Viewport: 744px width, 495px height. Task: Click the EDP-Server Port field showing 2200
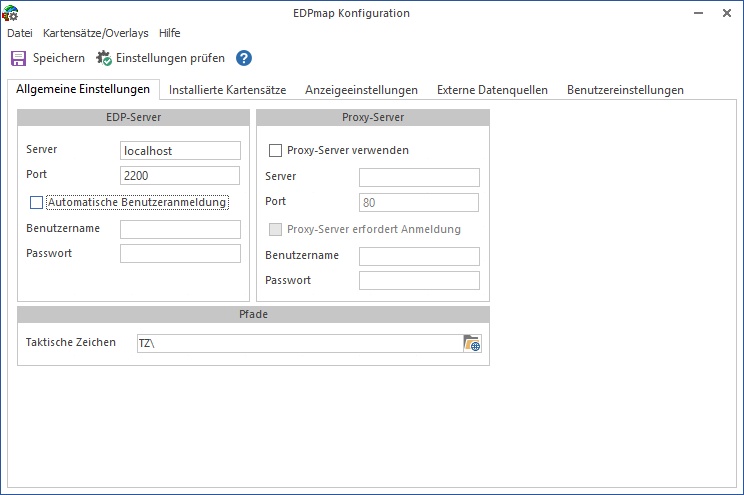click(180, 176)
